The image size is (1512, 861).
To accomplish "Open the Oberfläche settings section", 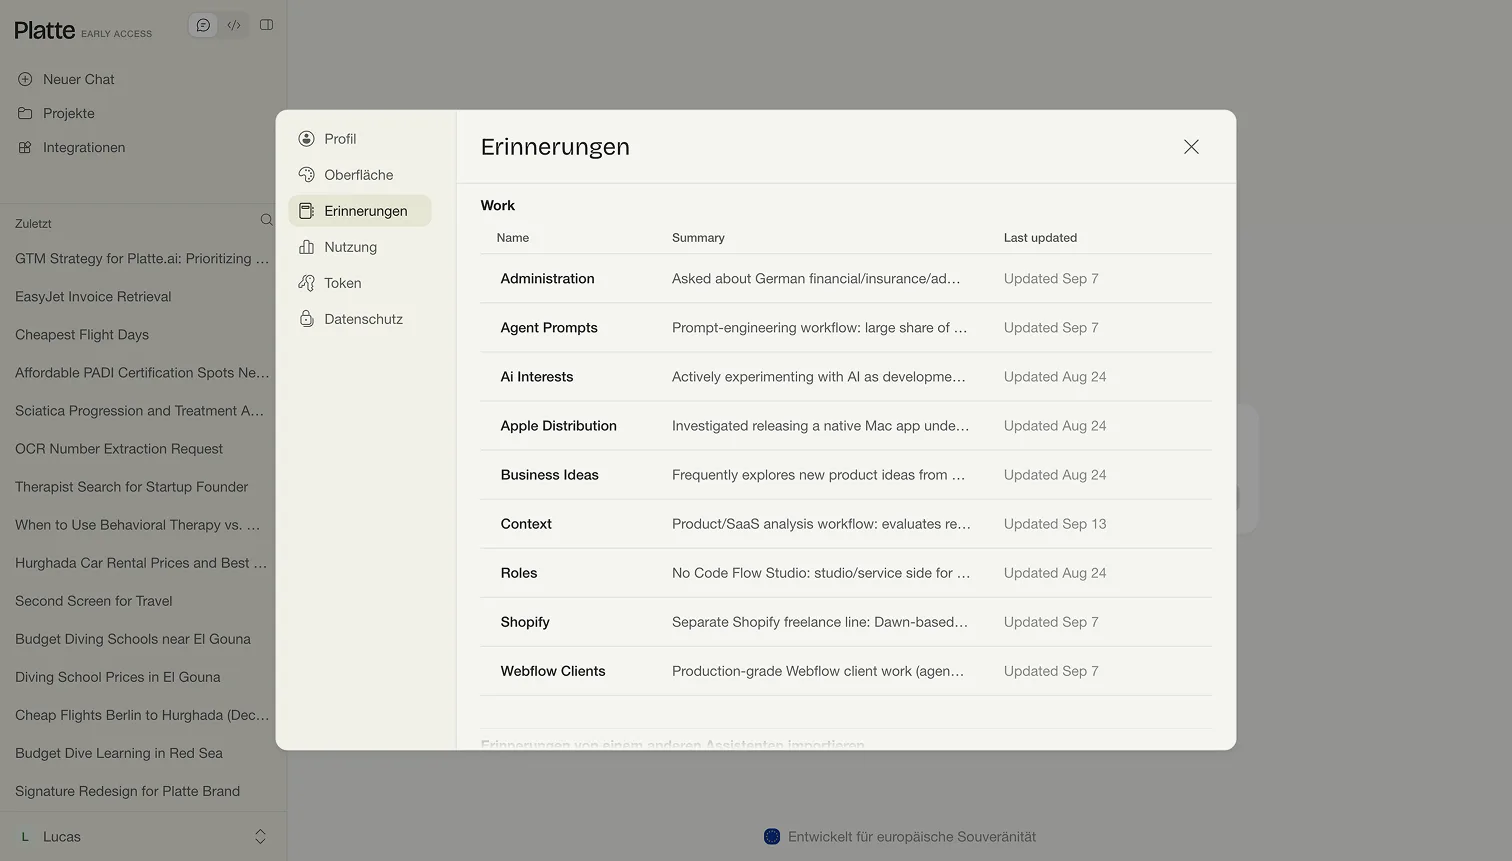I will click(360, 175).
